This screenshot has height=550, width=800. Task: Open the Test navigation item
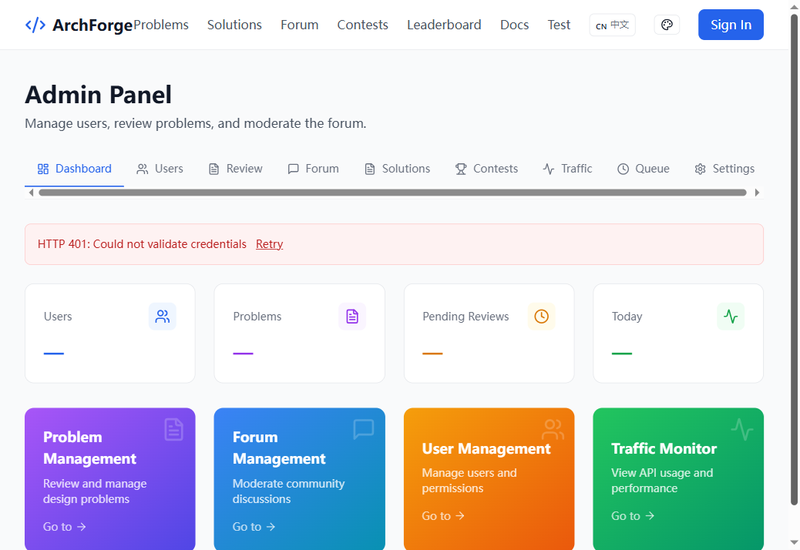click(x=559, y=24)
